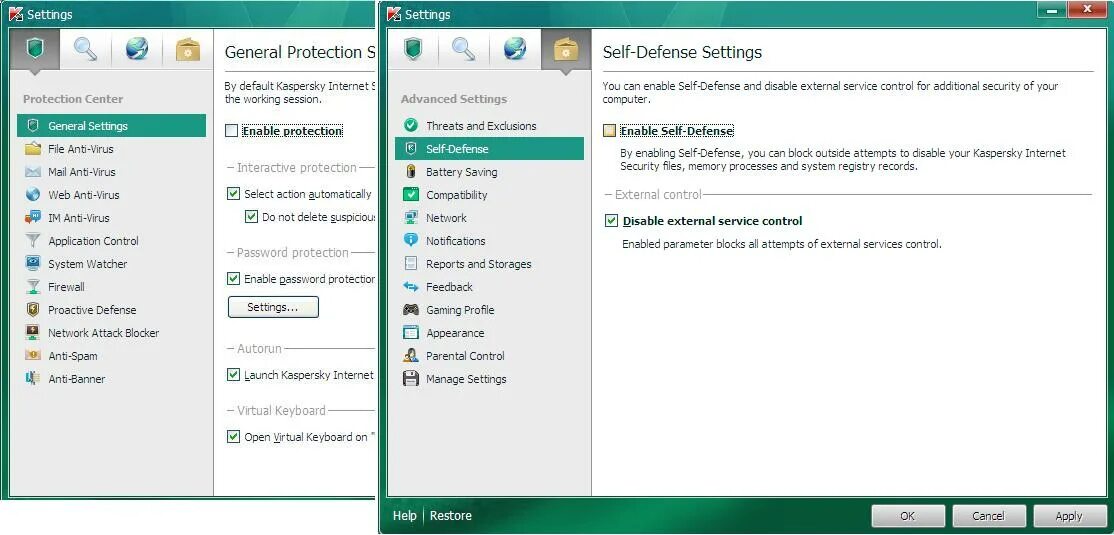Image resolution: width=1114 pixels, height=535 pixels.
Task: Uncheck Do not delete suspicious checkbox
Action: coord(251,217)
